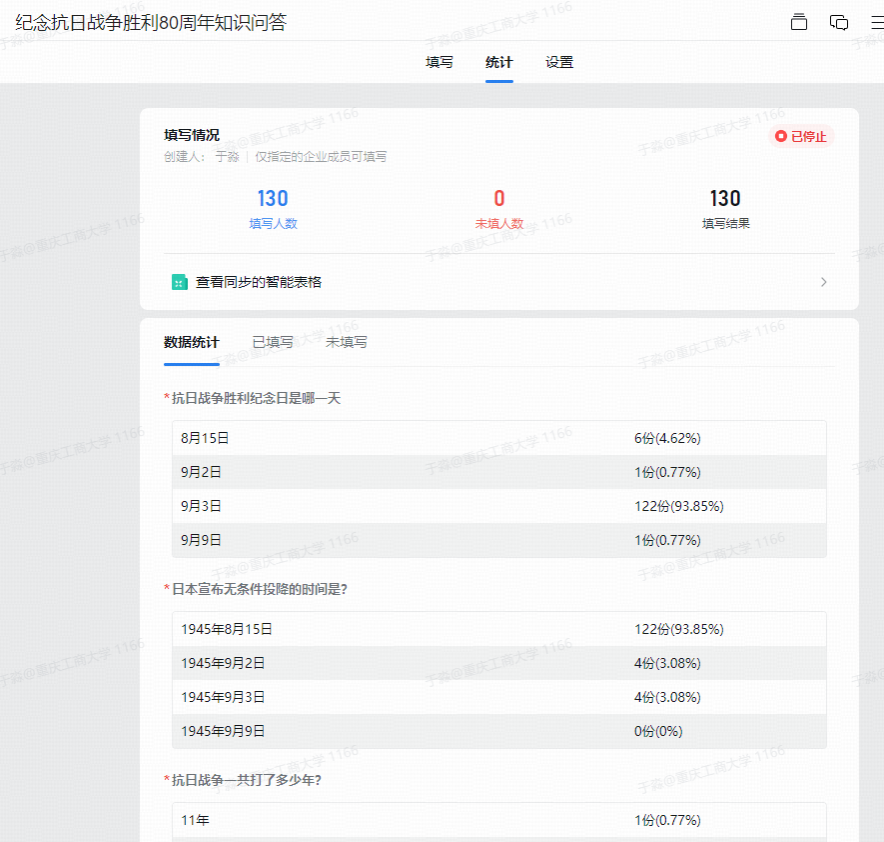Open the 设置 tab

[x=559, y=61]
